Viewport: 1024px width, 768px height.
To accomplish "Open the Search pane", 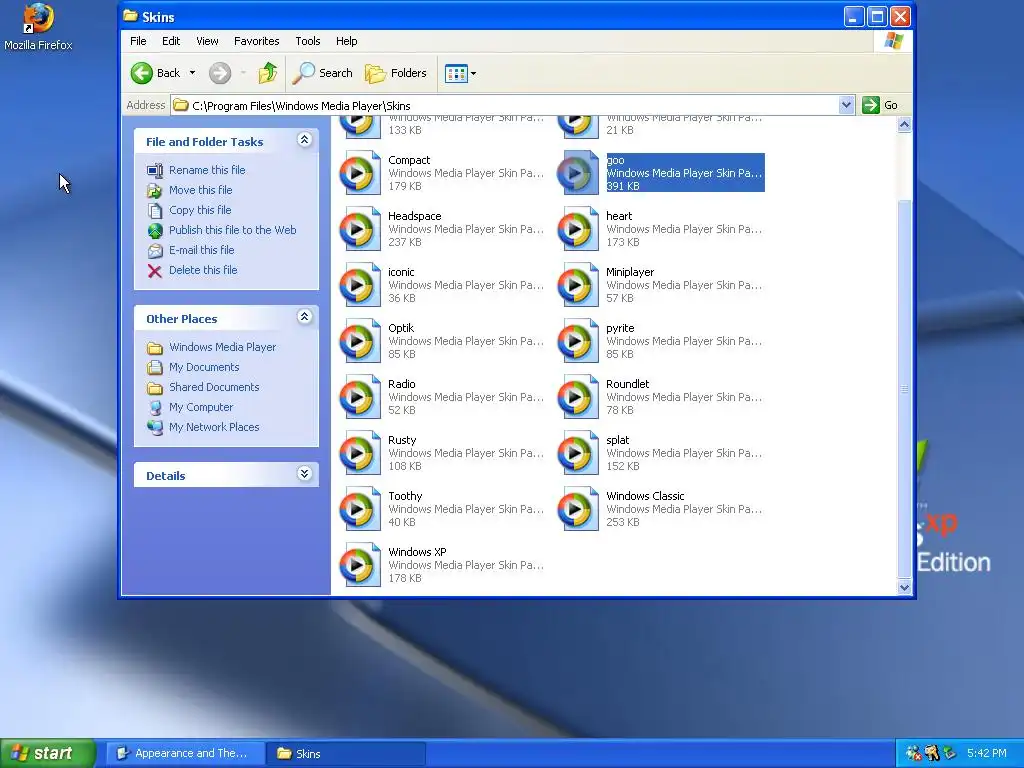I will 322,73.
